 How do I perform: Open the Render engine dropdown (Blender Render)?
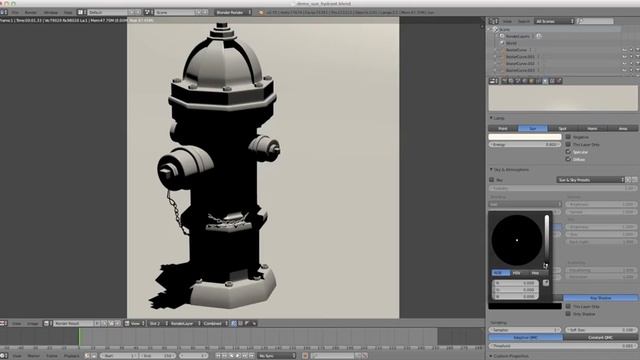point(233,13)
